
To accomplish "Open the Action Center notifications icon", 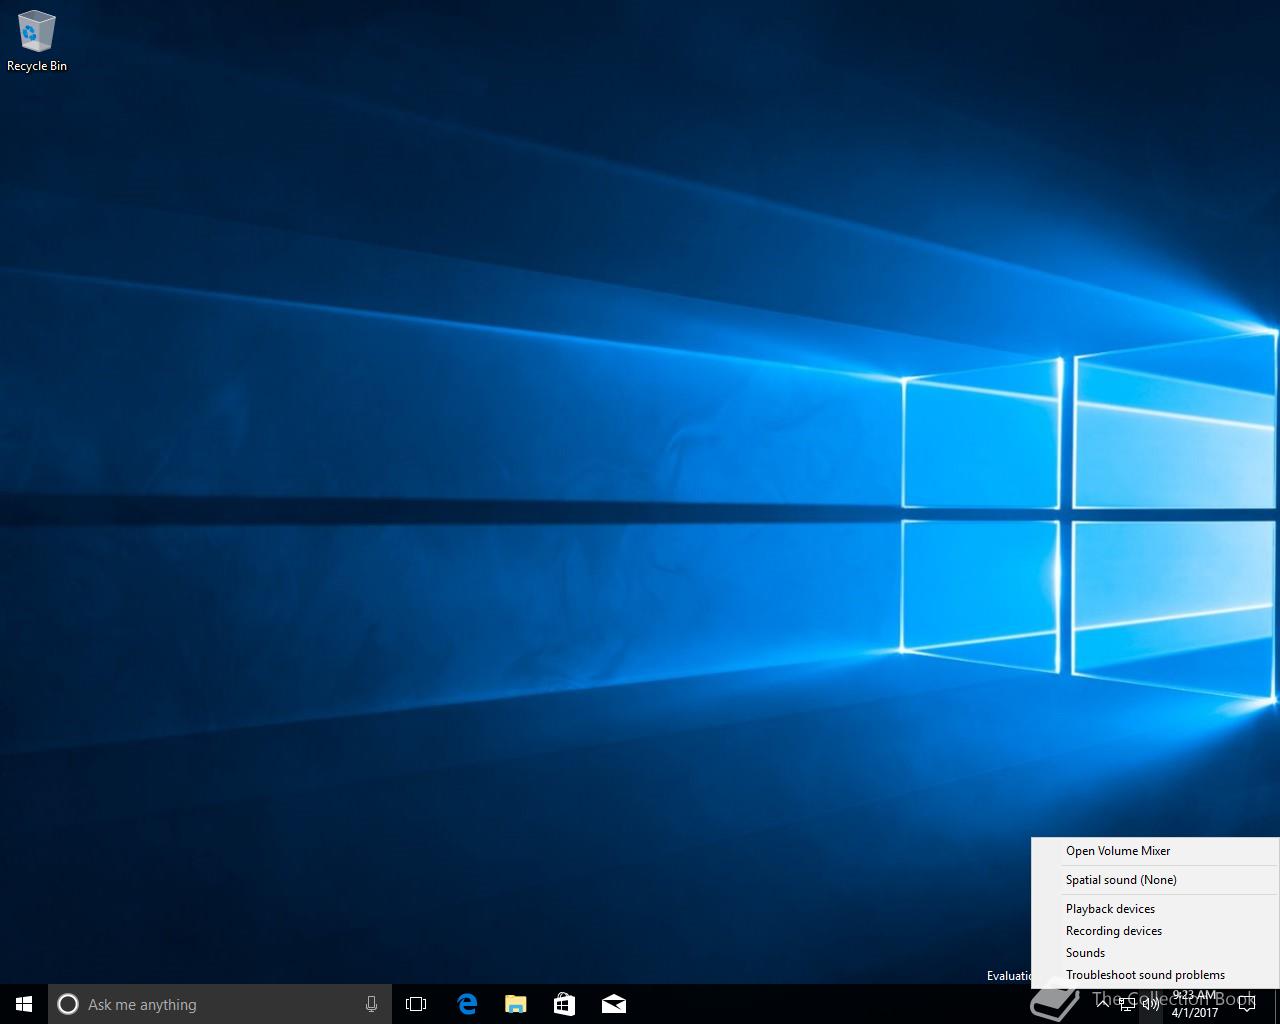I will tap(1246, 1004).
